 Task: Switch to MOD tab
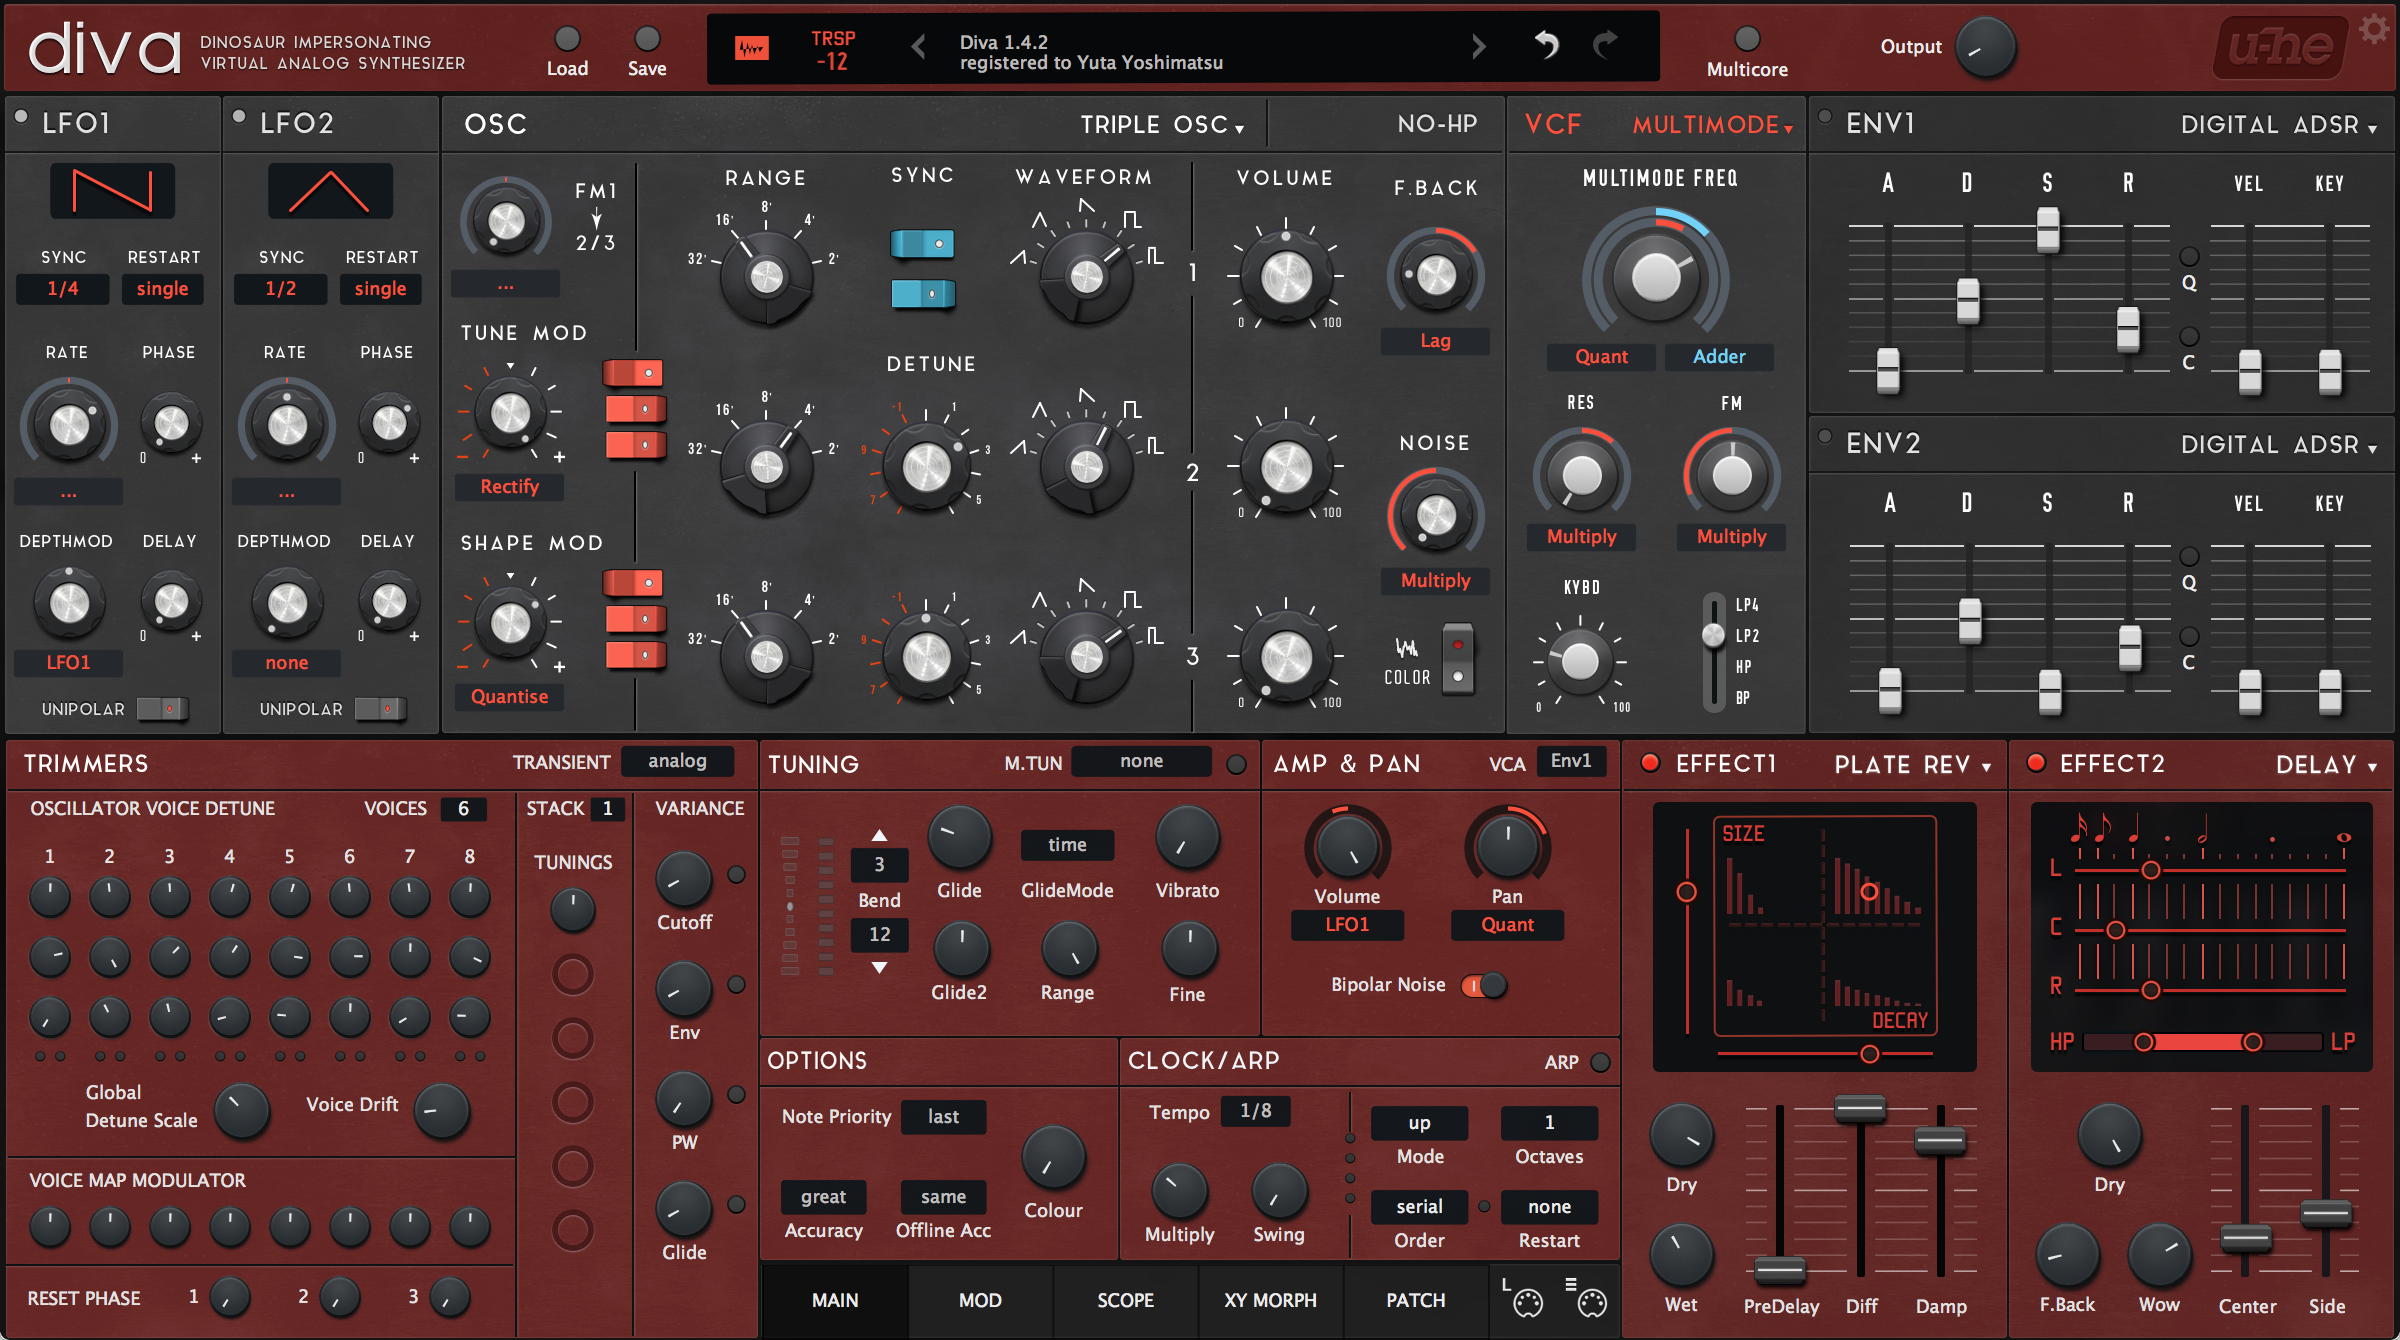980,1300
